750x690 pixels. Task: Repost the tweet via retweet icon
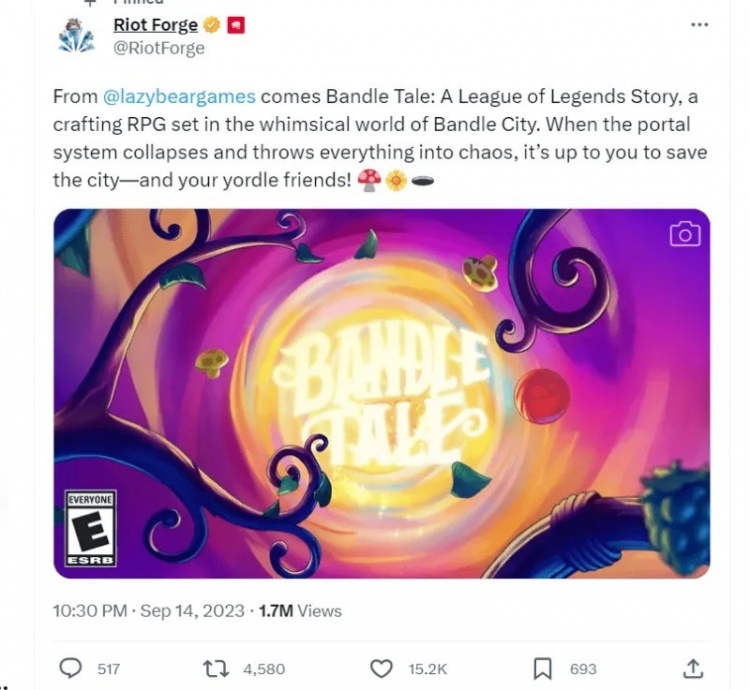click(x=217, y=668)
